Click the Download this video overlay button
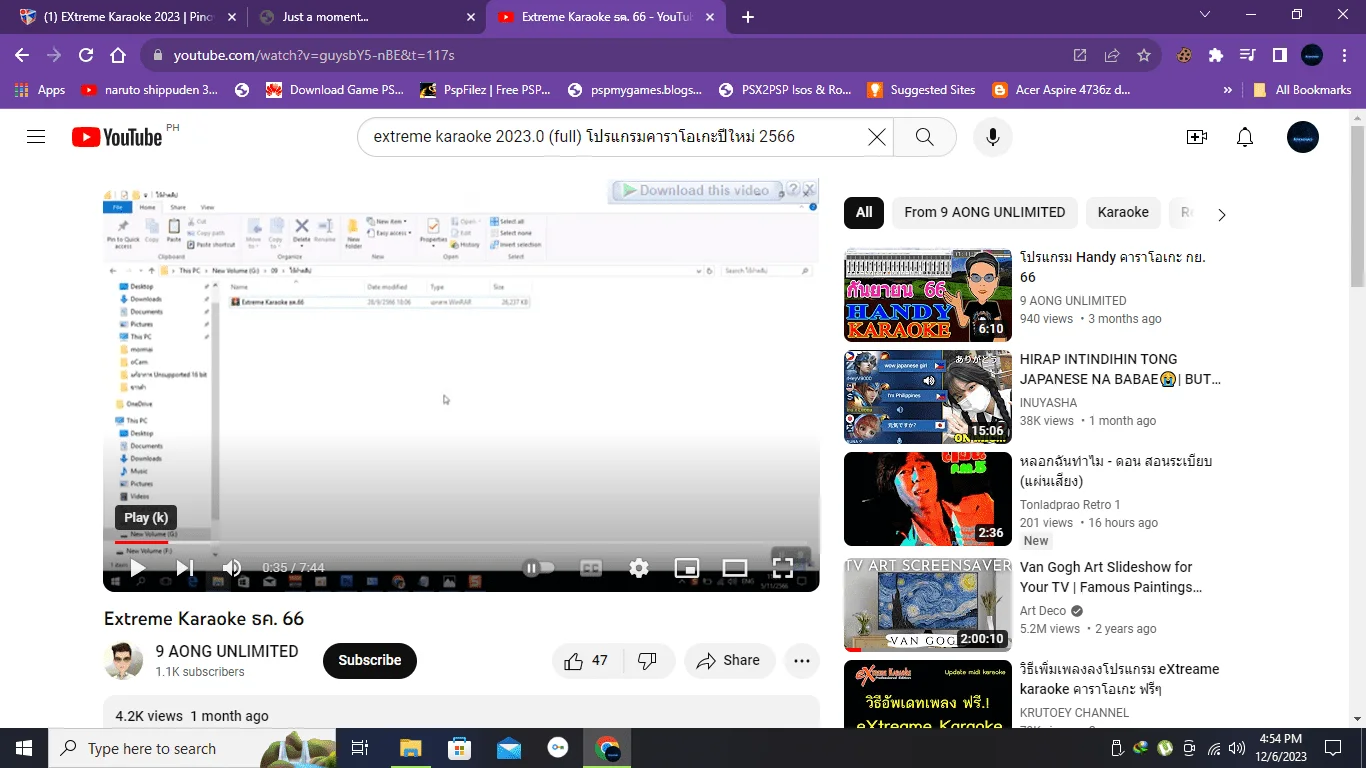 695,190
